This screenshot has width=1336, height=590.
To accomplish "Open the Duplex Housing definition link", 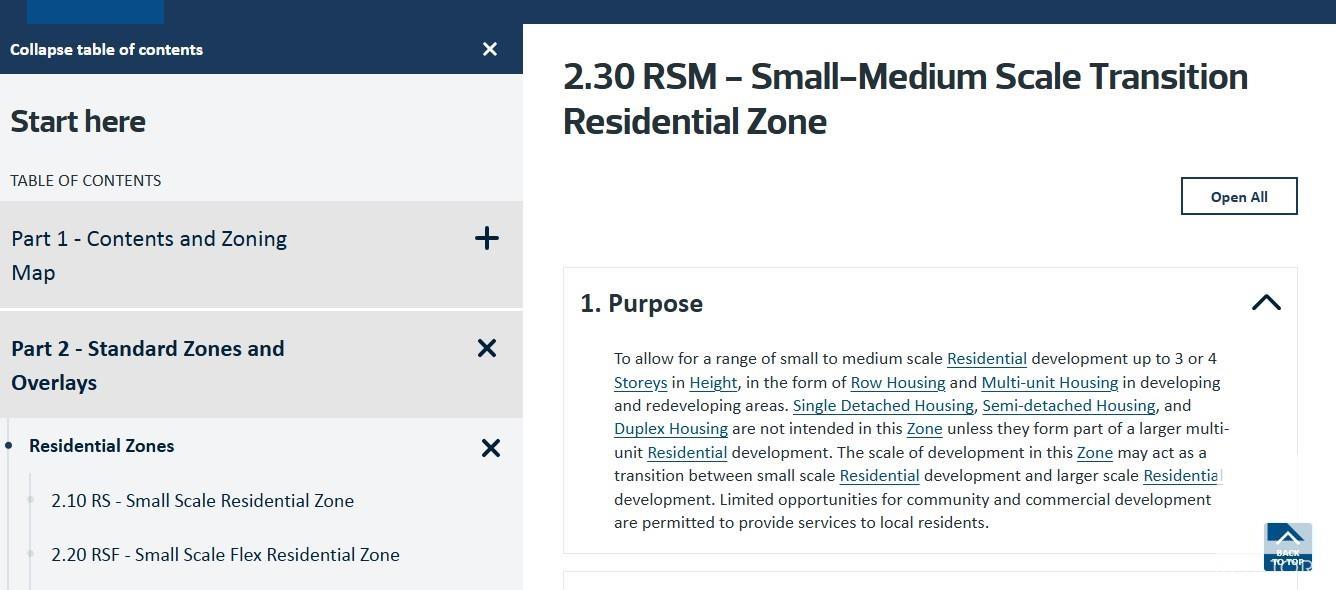I will tap(671, 428).
